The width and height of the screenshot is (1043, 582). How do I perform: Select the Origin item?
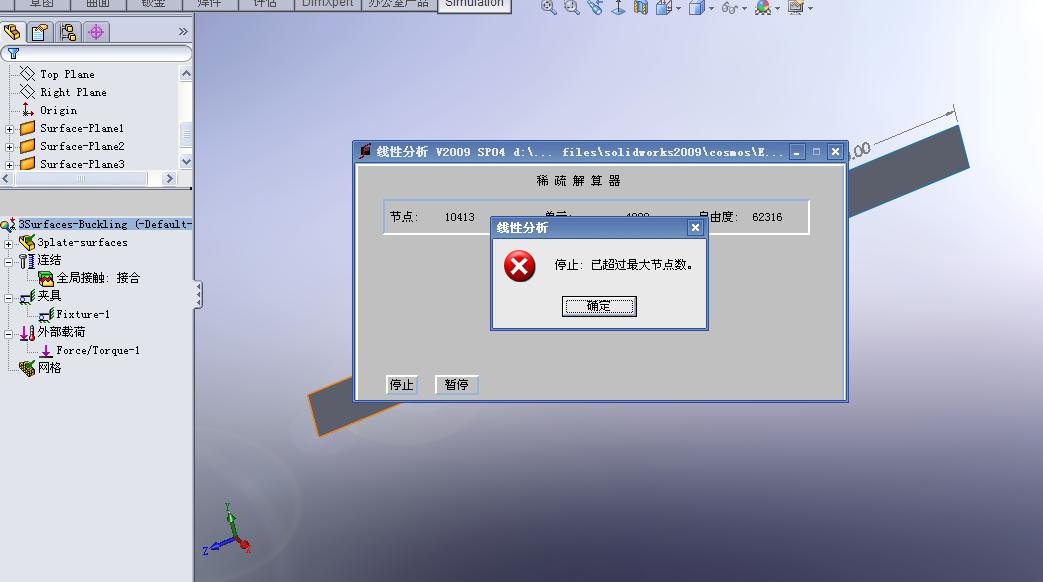[58, 110]
